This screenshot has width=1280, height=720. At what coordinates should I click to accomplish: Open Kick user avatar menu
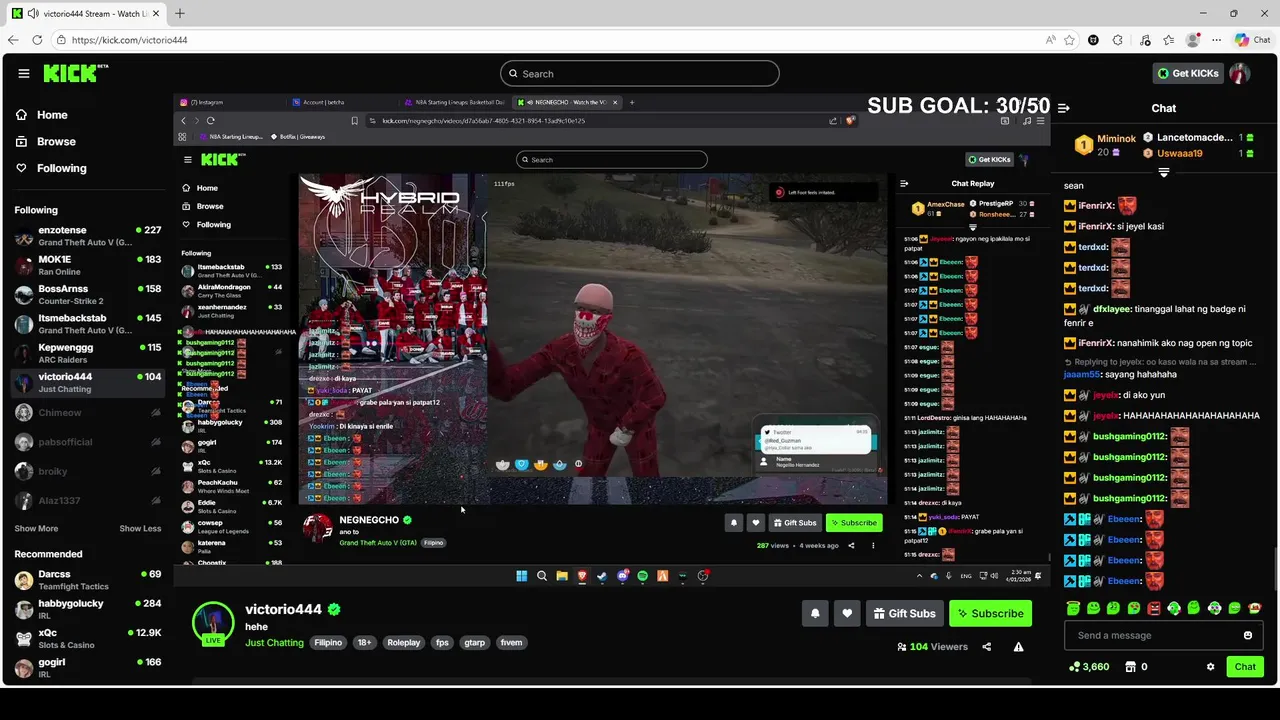coord(1240,73)
